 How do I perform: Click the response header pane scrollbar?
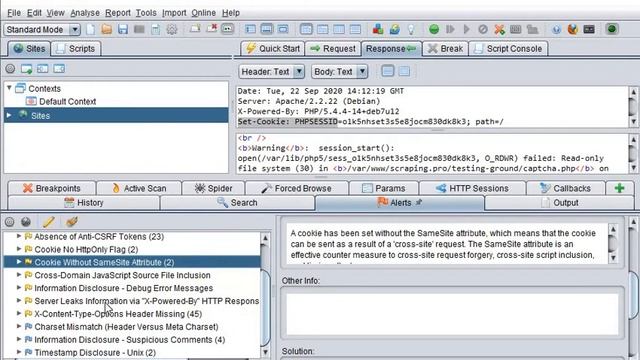point(633,106)
